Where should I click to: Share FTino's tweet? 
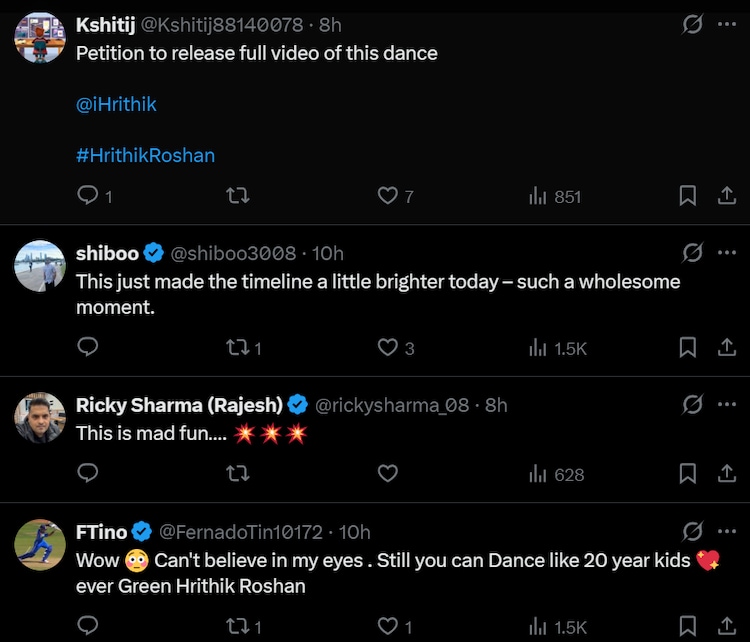pos(727,627)
